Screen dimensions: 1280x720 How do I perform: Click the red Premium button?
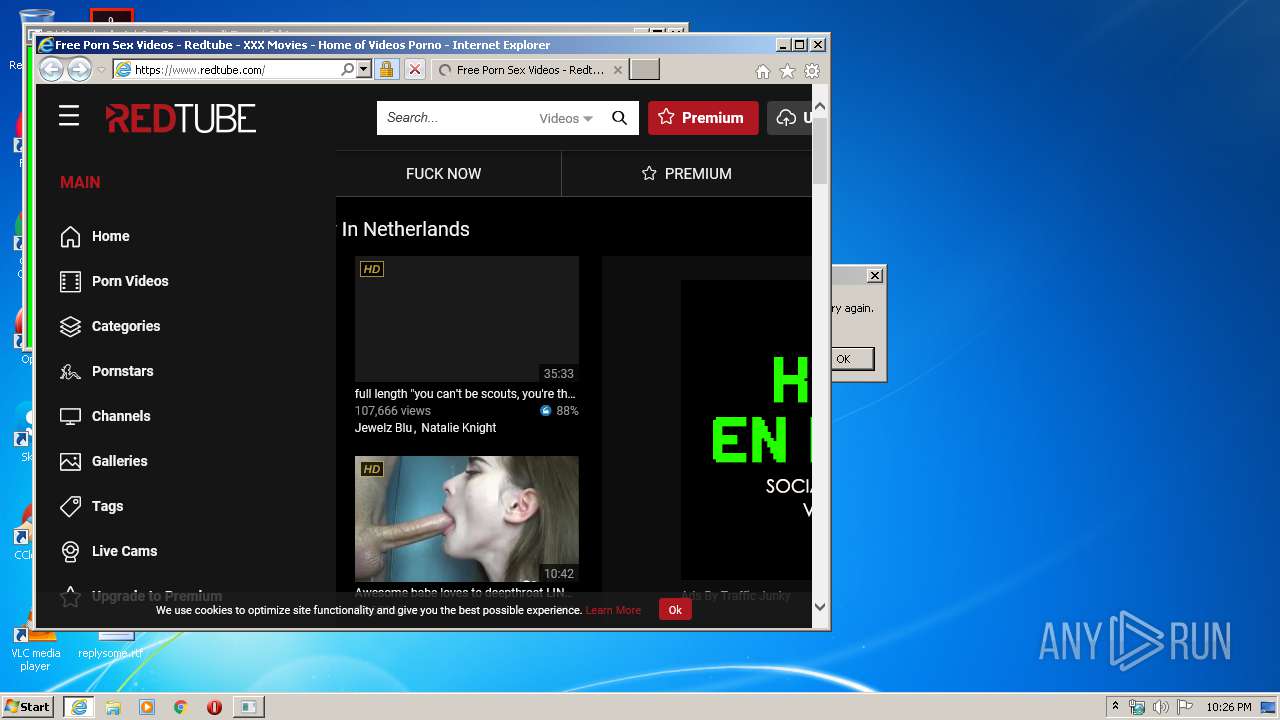[x=703, y=118]
